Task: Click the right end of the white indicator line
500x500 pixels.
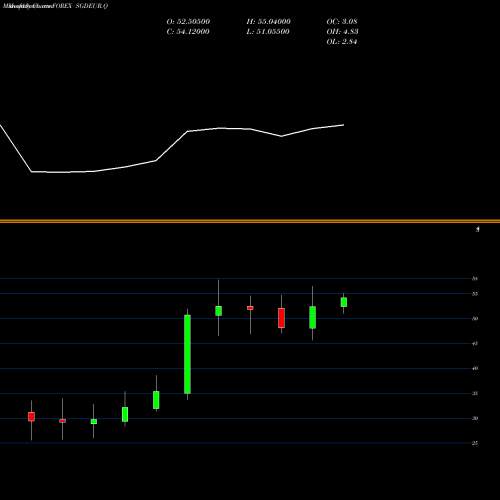Action: pos(343,125)
